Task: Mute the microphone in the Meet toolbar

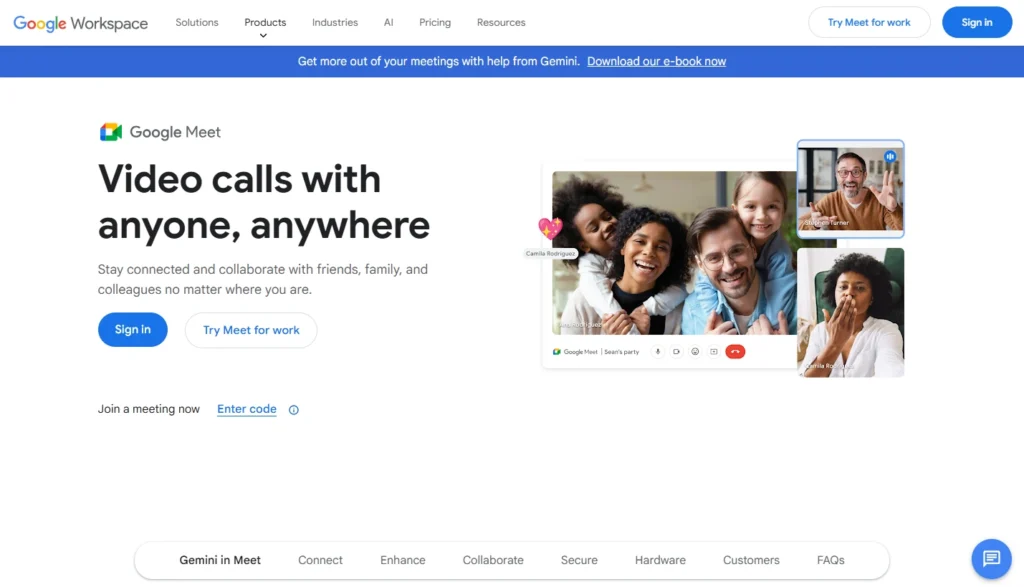Action: [x=657, y=351]
